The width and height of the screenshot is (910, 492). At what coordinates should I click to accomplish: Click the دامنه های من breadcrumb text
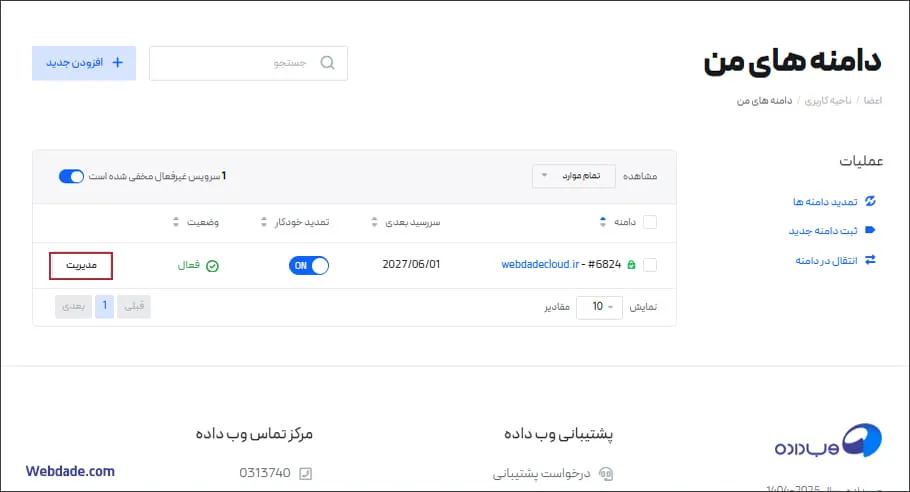click(764, 100)
